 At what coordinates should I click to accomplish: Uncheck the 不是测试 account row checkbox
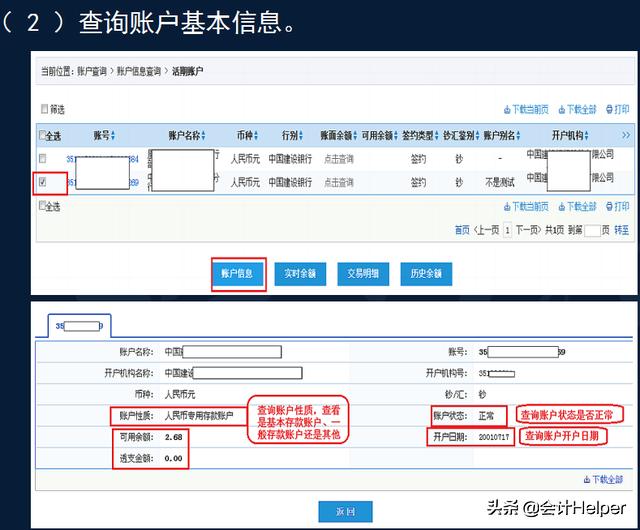42,182
